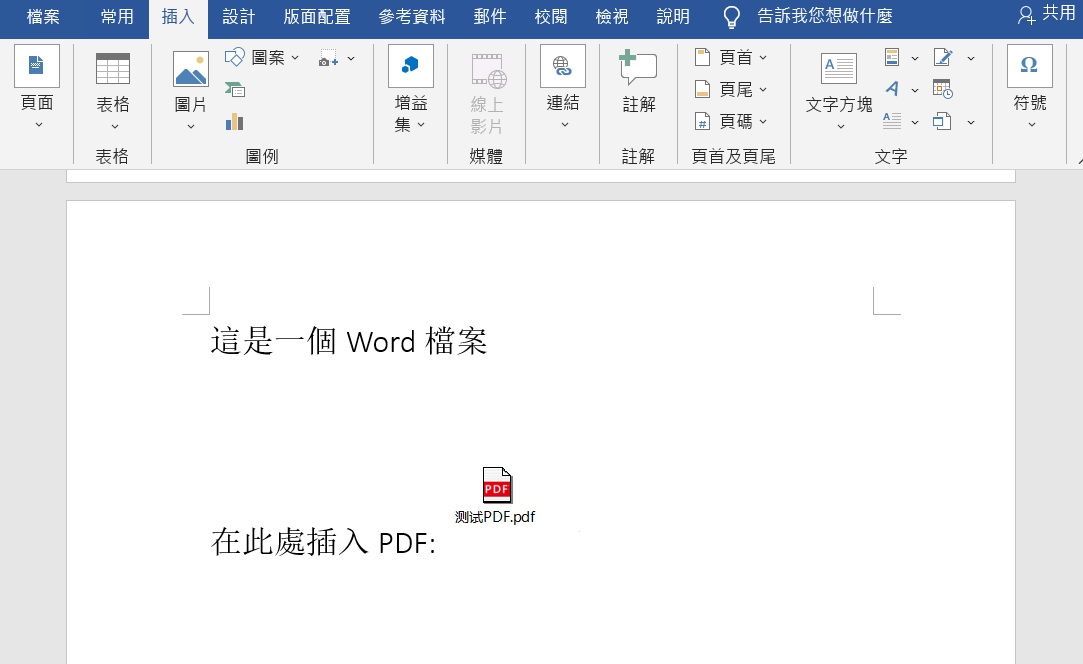The width and height of the screenshot is (1083, 664).
Task: Click the Drop Cap icon
Action: point(892,122)
